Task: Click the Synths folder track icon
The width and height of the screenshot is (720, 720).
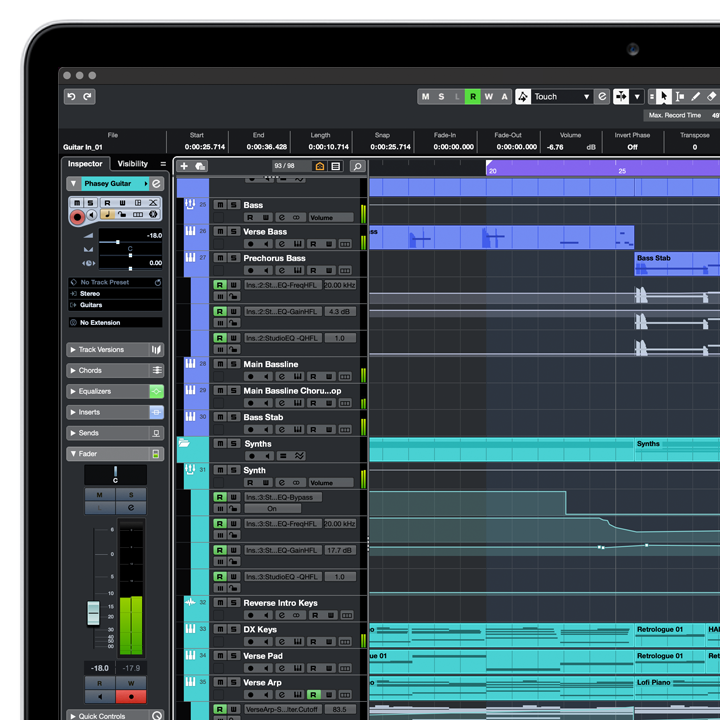Action: [184, 443]
